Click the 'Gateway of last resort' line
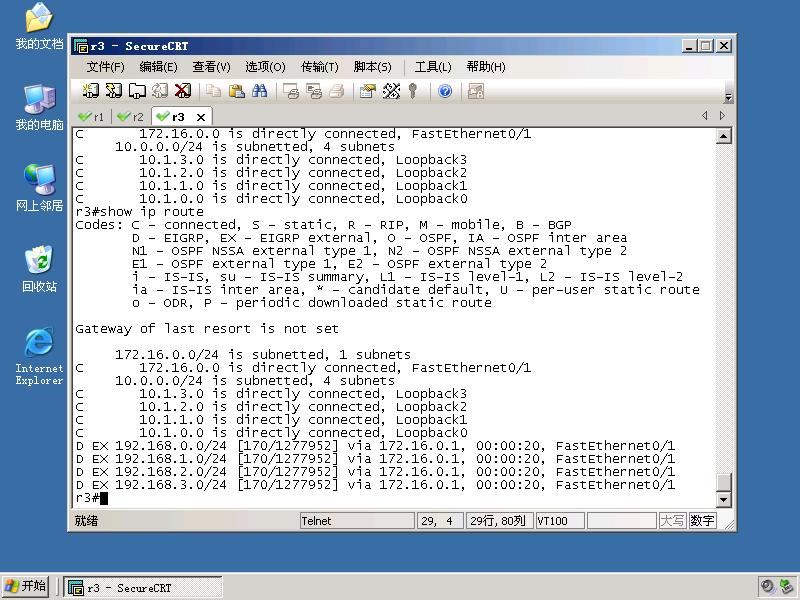The height and width of the screenshot is (600, 800). (x=207, y=329)
